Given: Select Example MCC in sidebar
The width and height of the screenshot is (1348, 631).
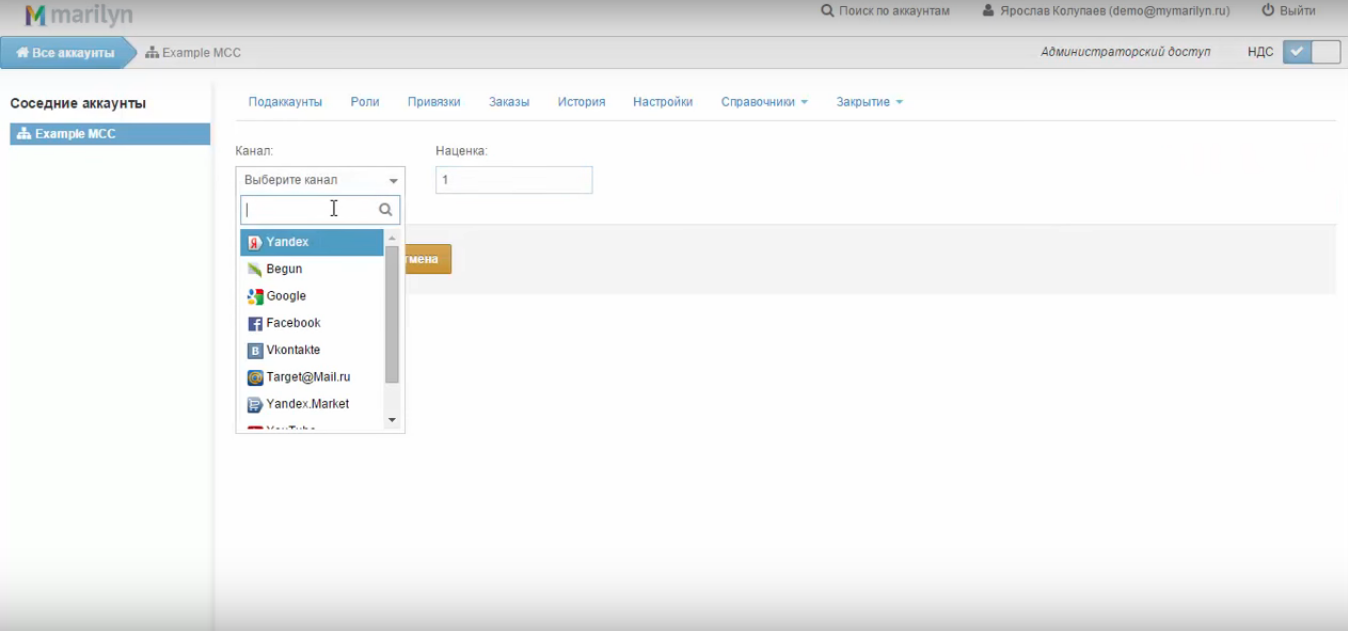Looking at the screenshot, I should (x=110, y=134).
